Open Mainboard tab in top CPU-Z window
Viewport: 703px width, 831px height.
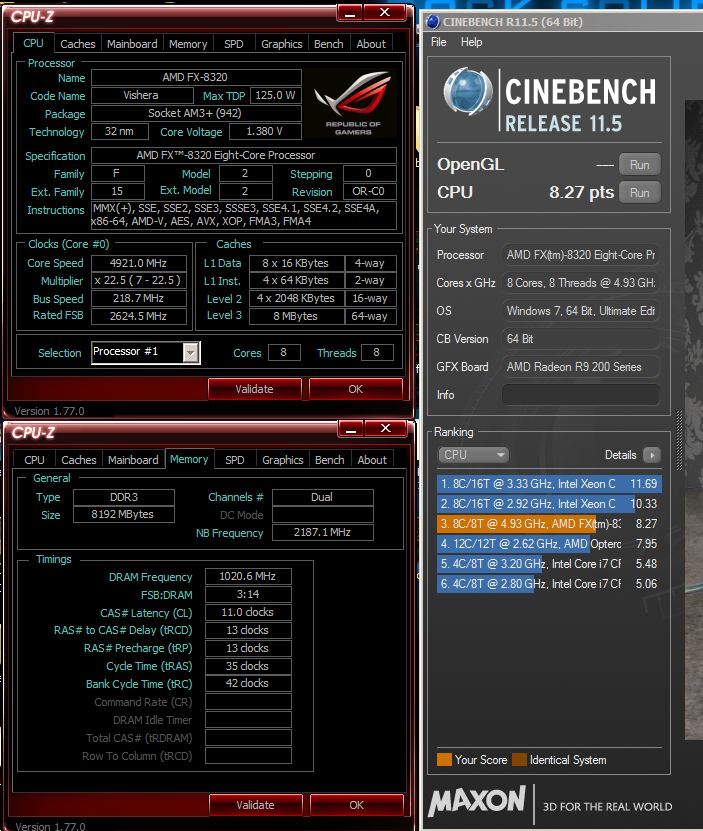click(132, 44)
